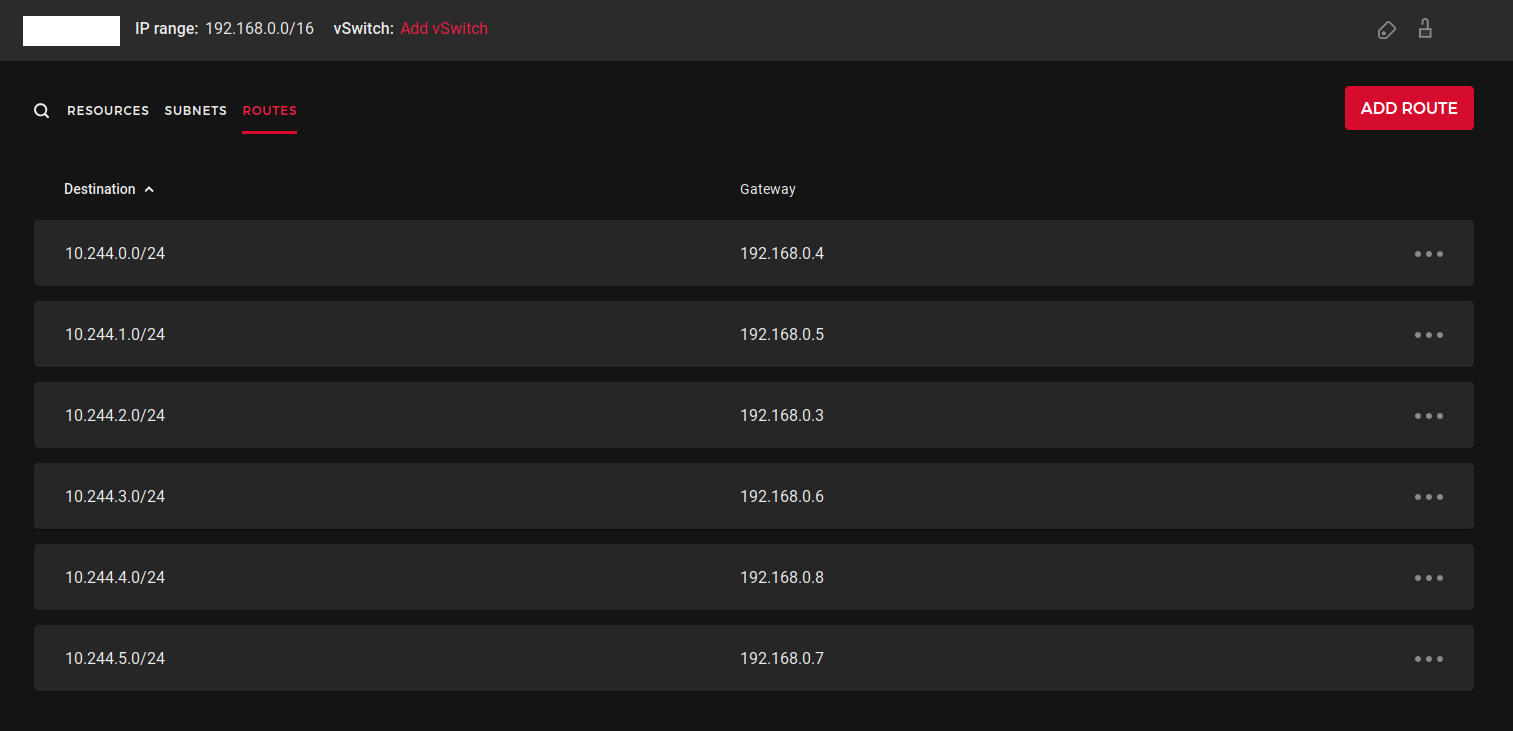Click the Gateway column header
The height and width of the screenshot is (731, 1513).
[x=767, y=189]
